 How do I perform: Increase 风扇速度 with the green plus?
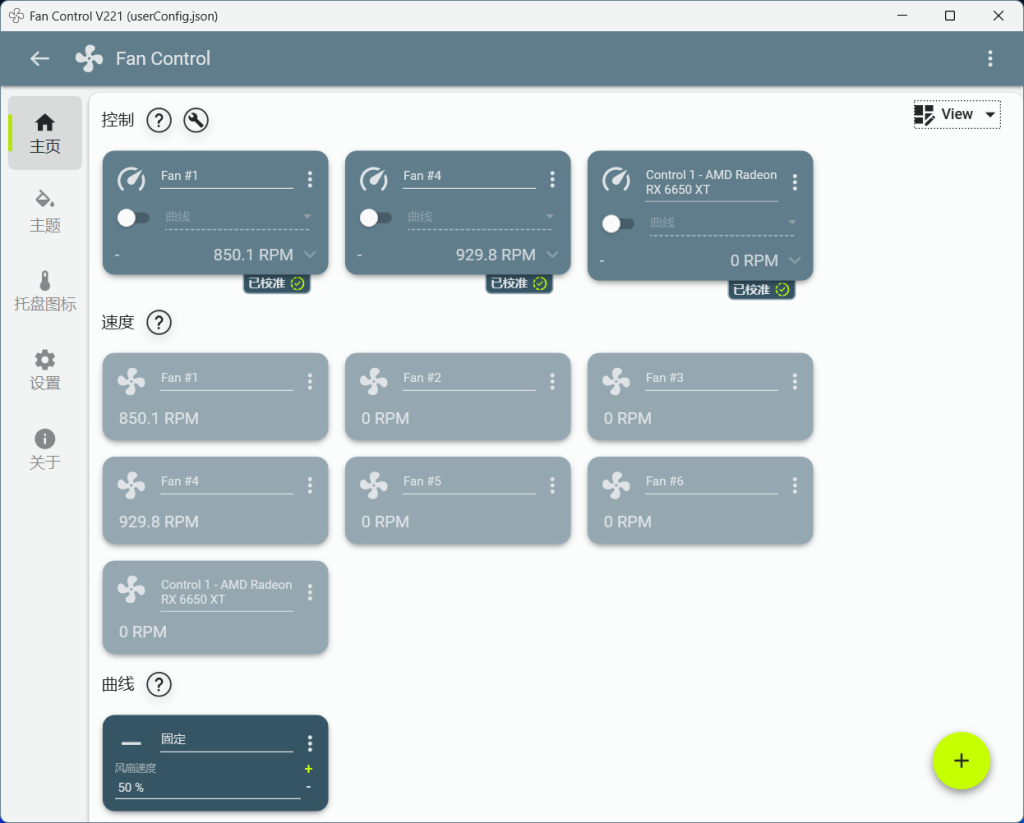pyautogui.click(x=308, y=769)
